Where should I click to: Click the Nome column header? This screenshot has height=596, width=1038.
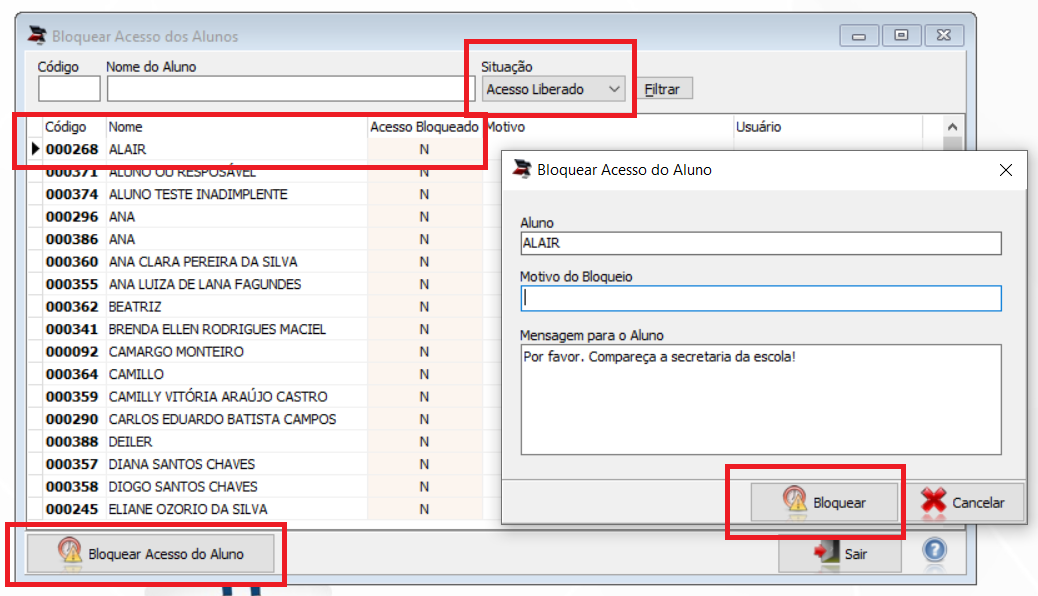(126, 126)
